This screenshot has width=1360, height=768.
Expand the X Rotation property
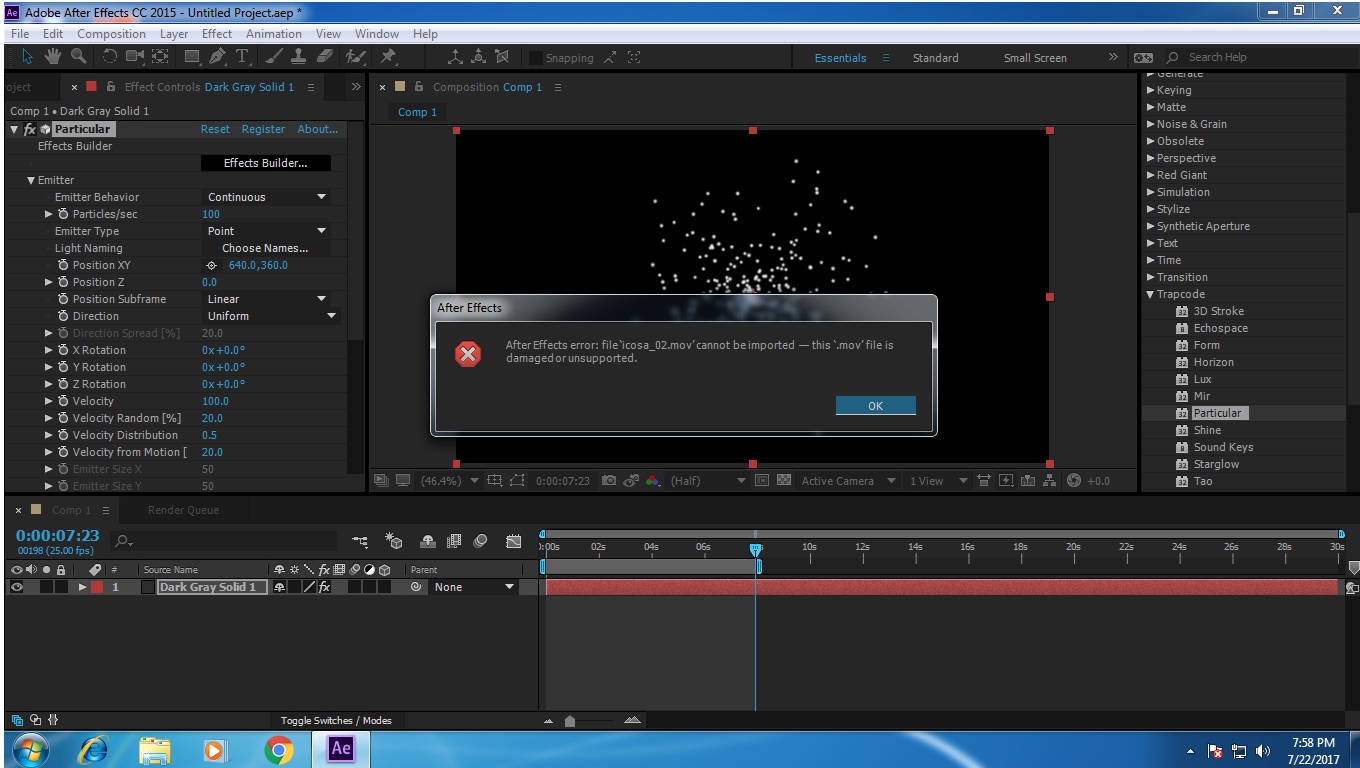coord(49,350)
